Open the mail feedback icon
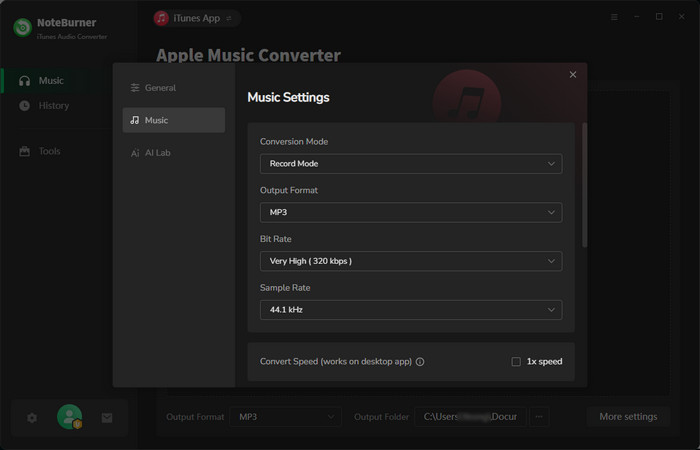This screenshot has height=450, width=700. pyautogui.click(x=107, y=418)
